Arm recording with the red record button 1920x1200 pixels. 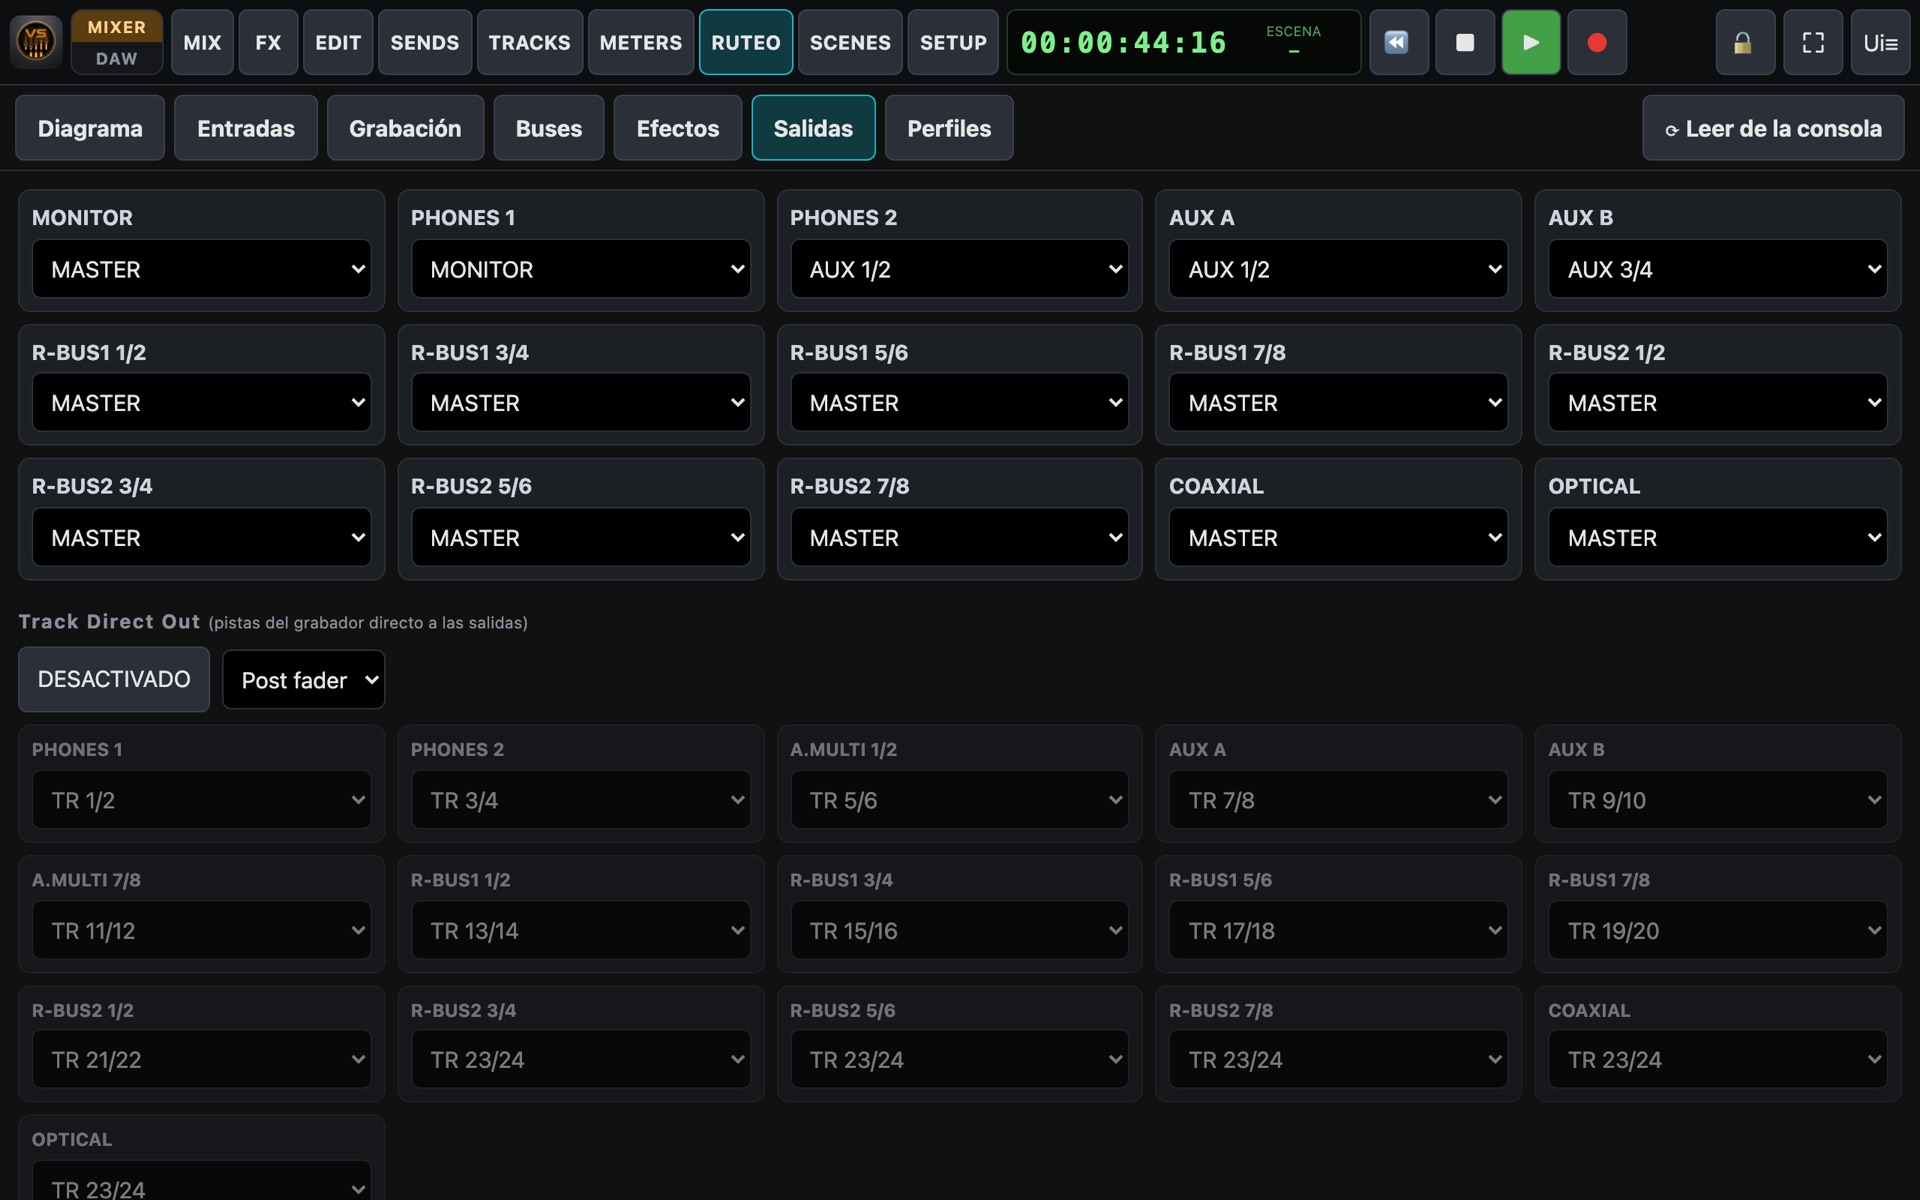[1596, 42]
